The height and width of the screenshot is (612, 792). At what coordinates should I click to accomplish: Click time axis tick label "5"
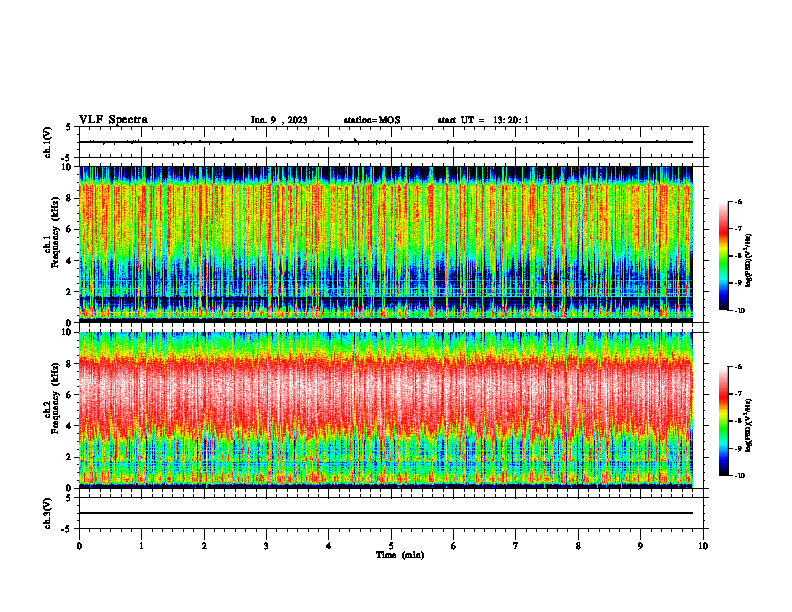[x=391, y=546]
